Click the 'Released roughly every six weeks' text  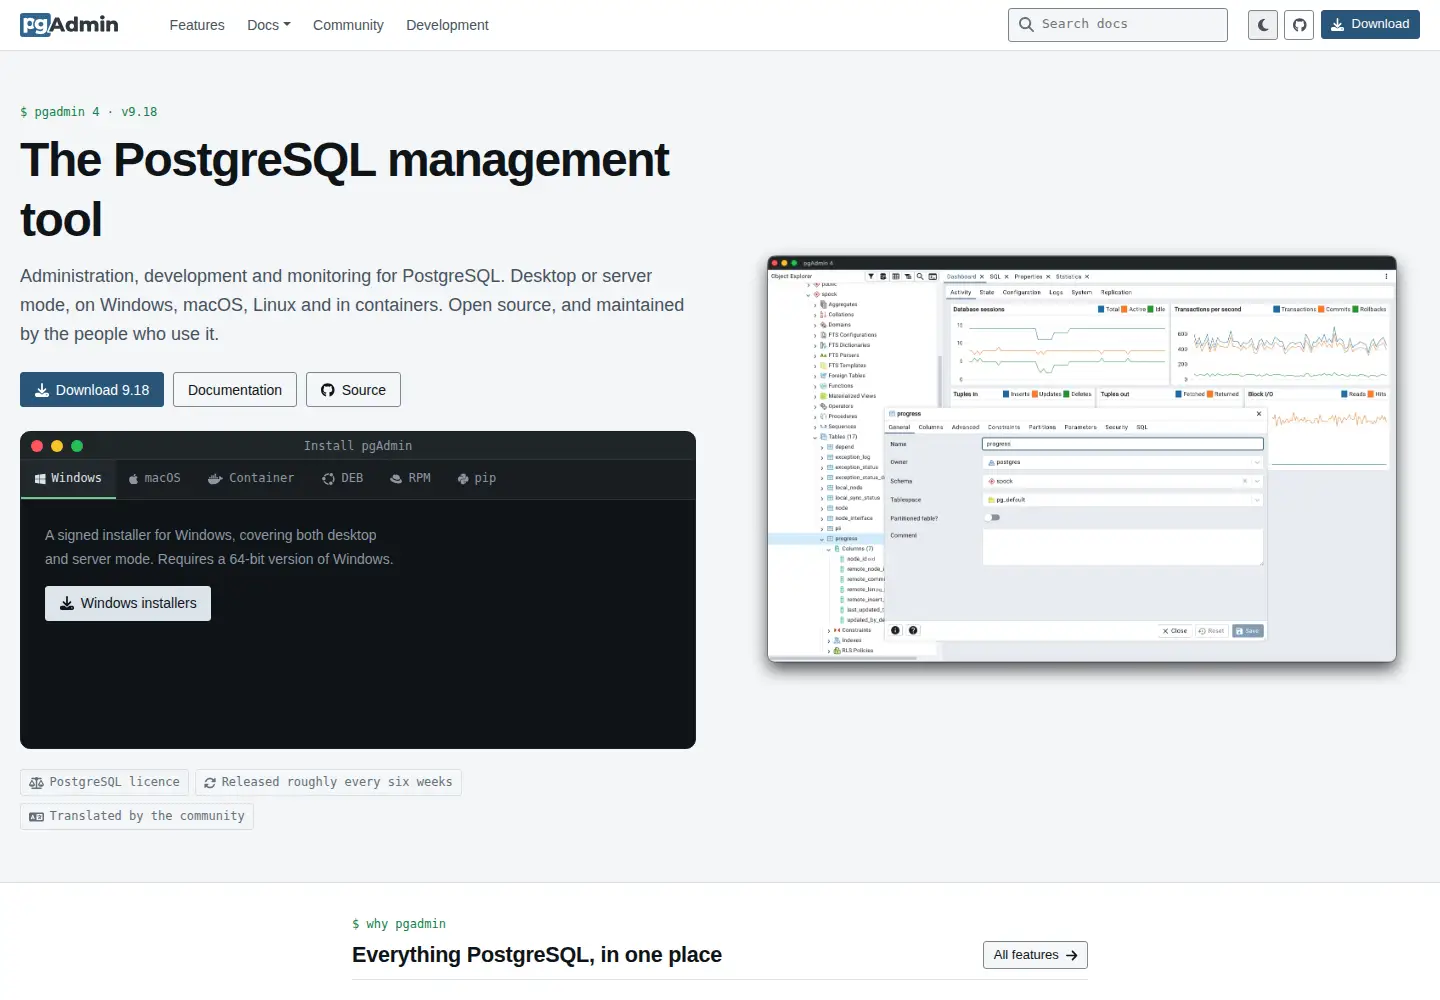coord(337,782)
